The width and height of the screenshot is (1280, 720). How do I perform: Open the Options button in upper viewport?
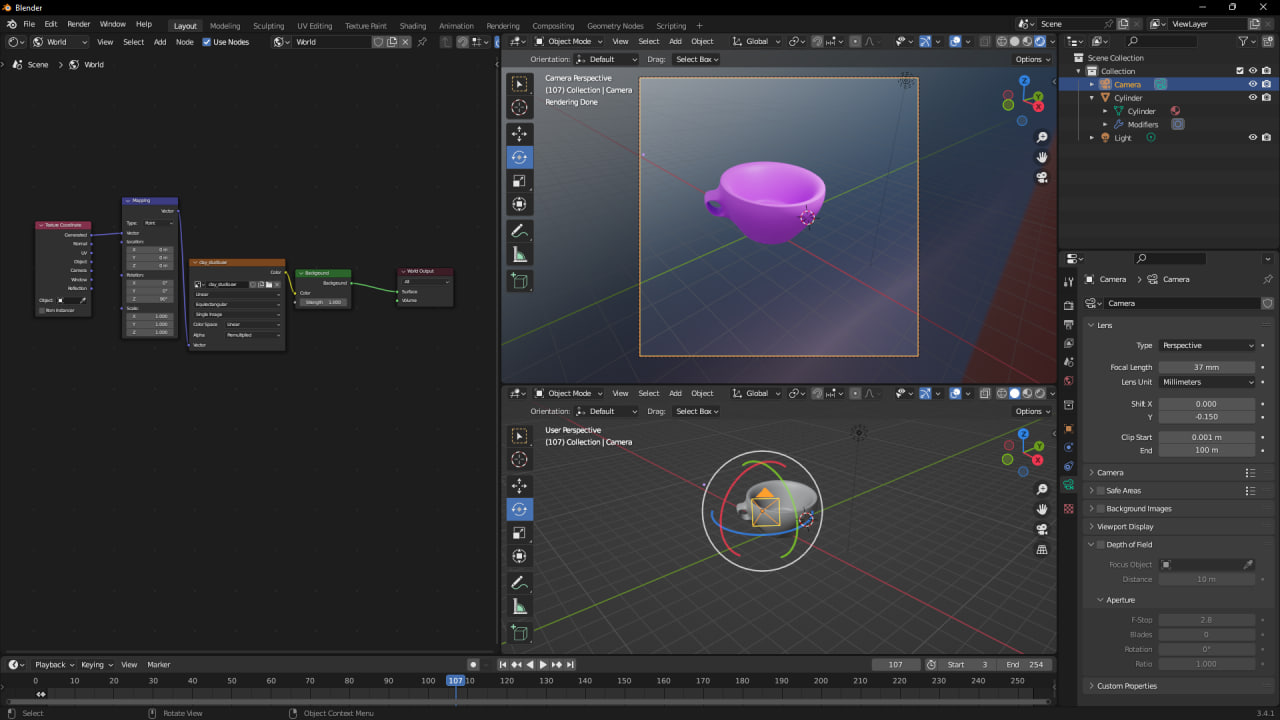point(1033,59)
